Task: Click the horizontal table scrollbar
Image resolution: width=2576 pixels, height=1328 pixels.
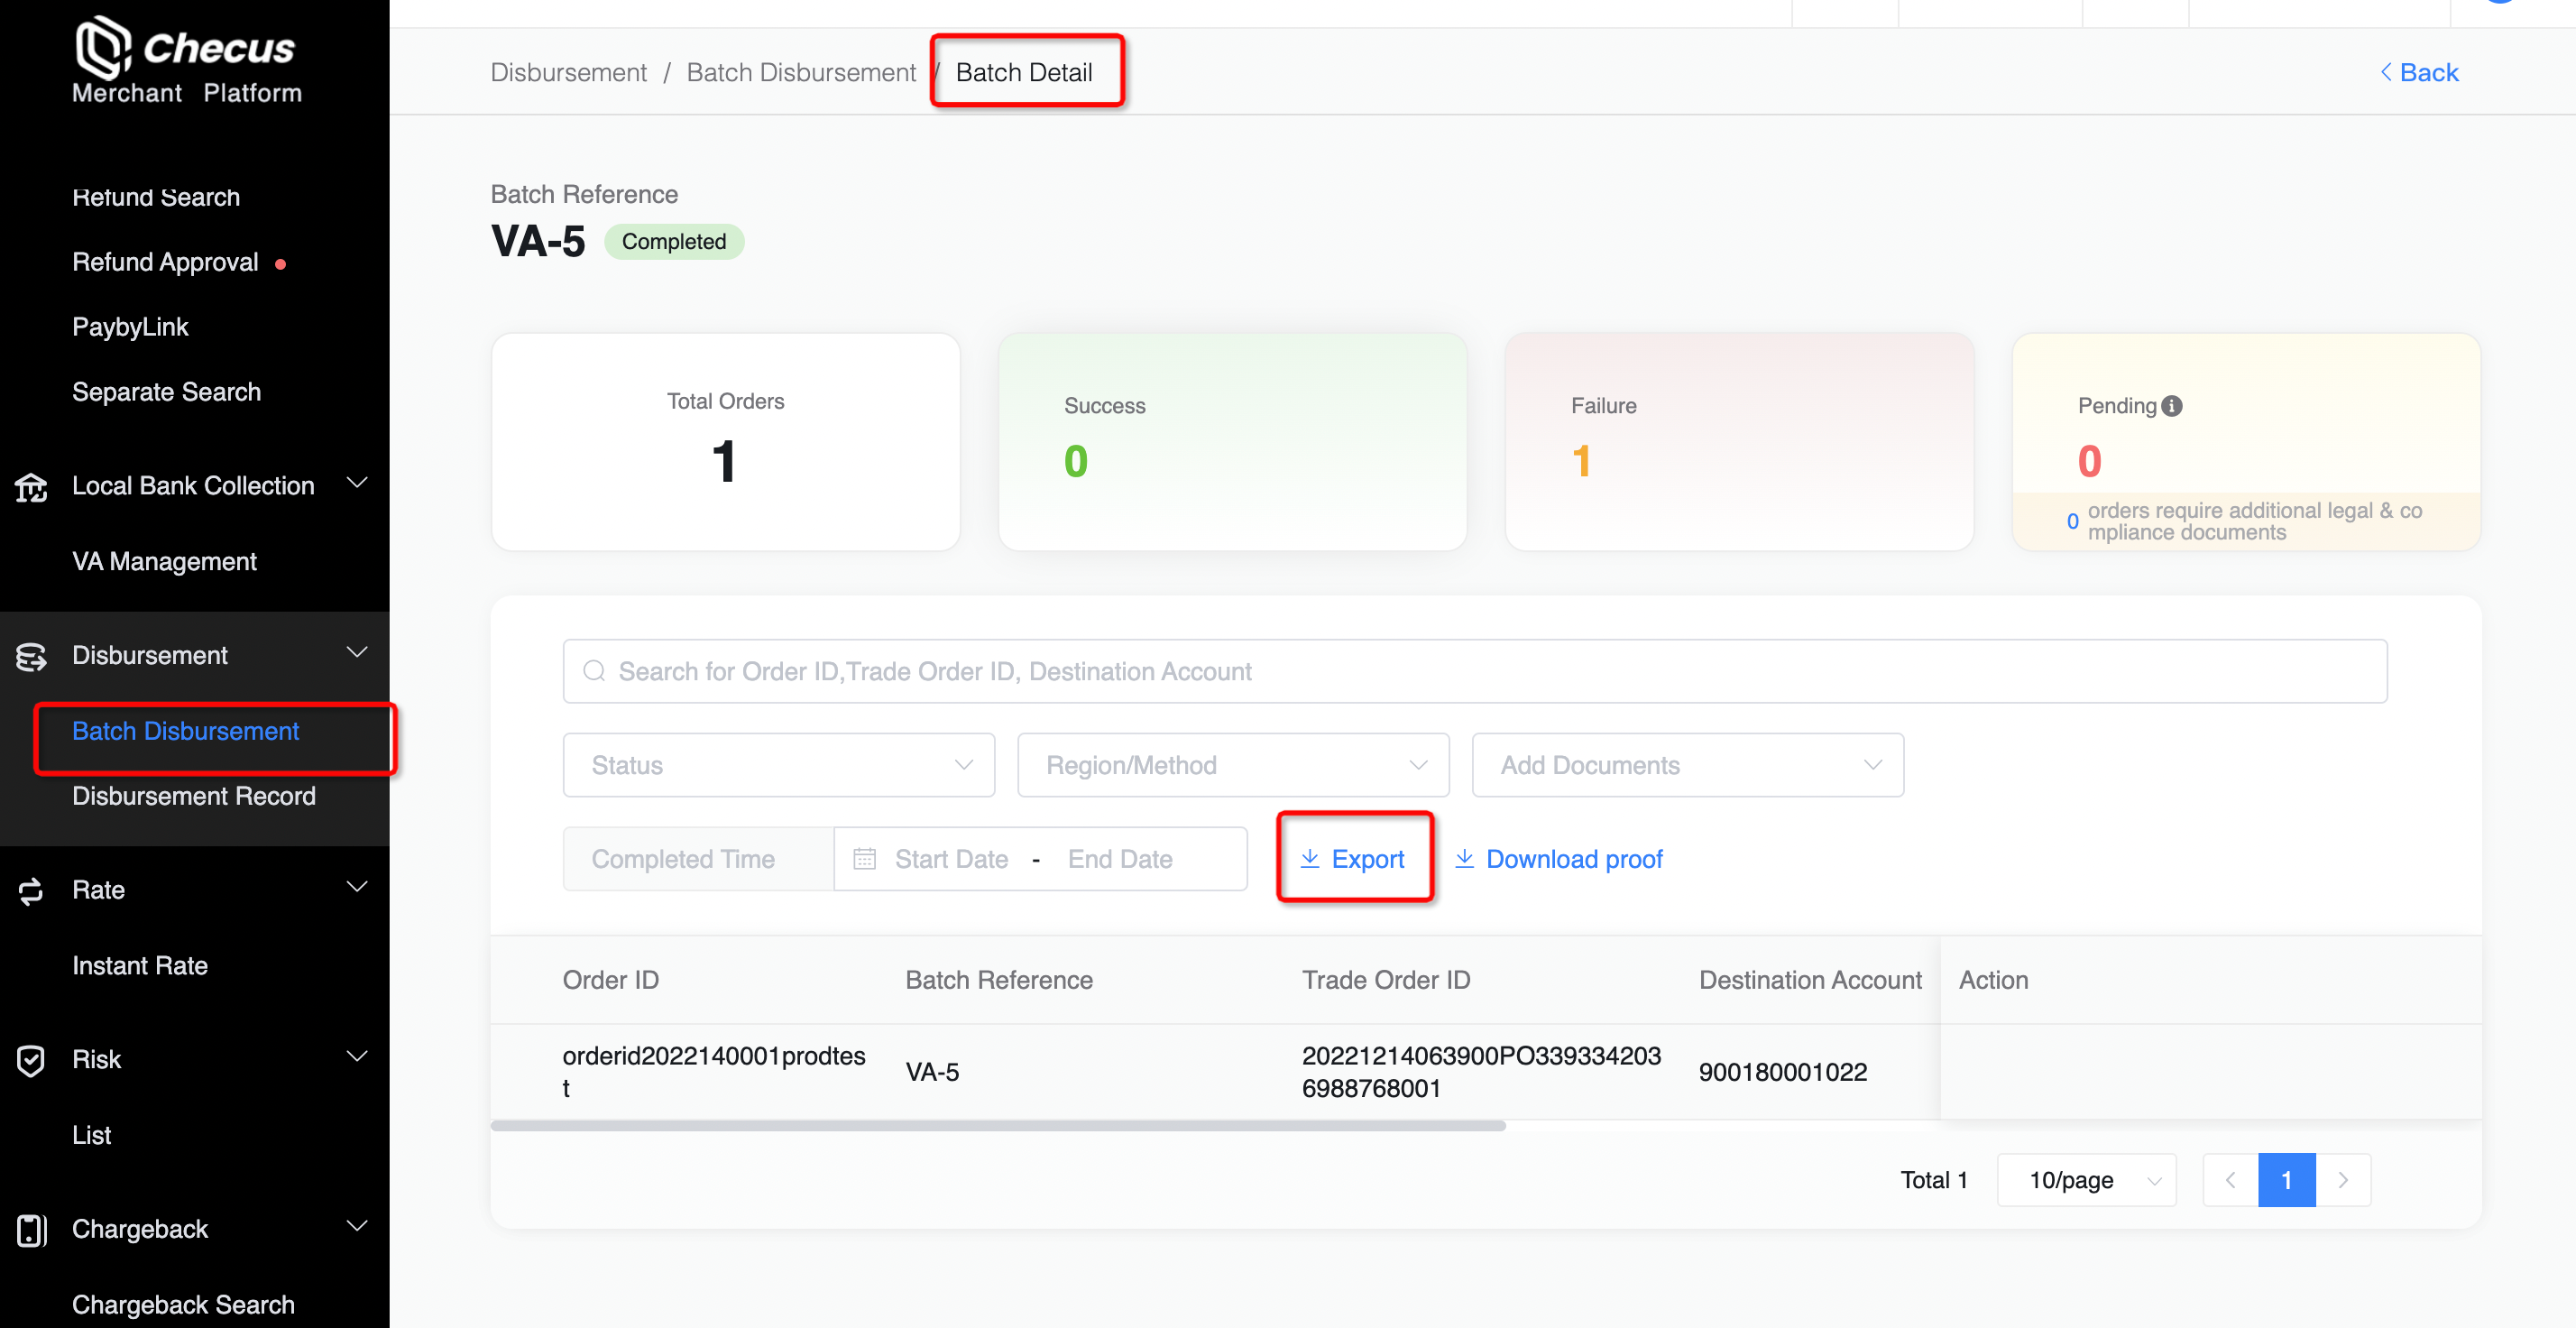Action: [997, 1126]
